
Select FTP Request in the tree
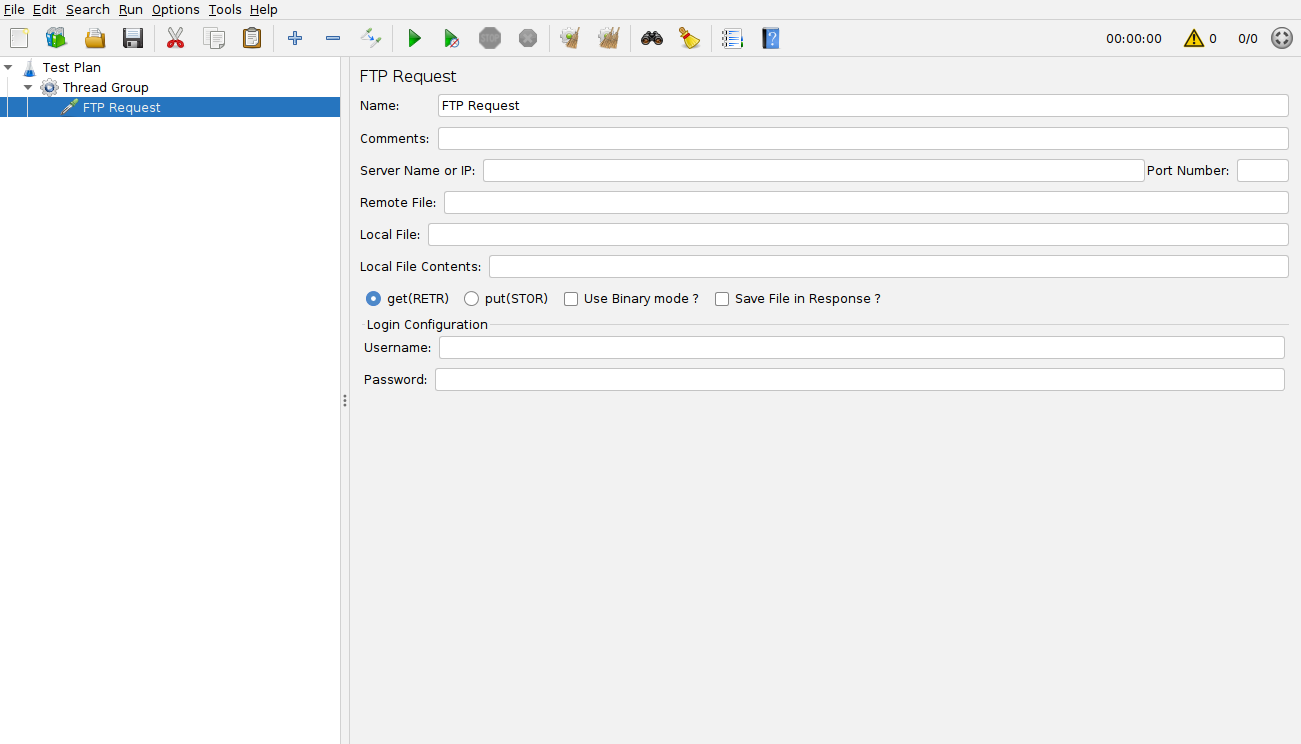[122, 107]
